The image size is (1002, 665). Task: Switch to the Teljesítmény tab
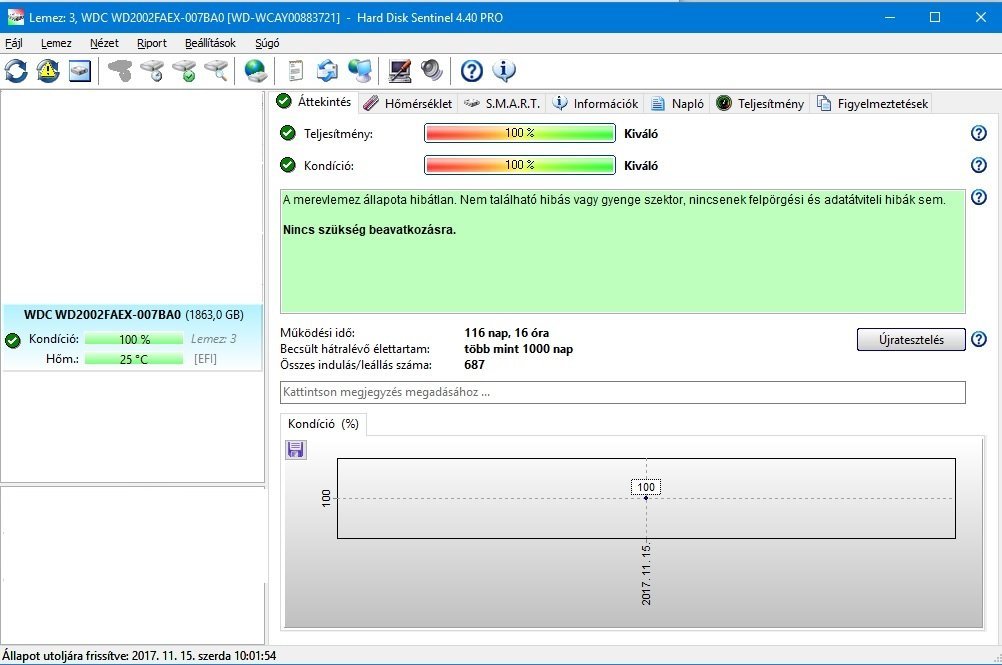coord(760,103)
